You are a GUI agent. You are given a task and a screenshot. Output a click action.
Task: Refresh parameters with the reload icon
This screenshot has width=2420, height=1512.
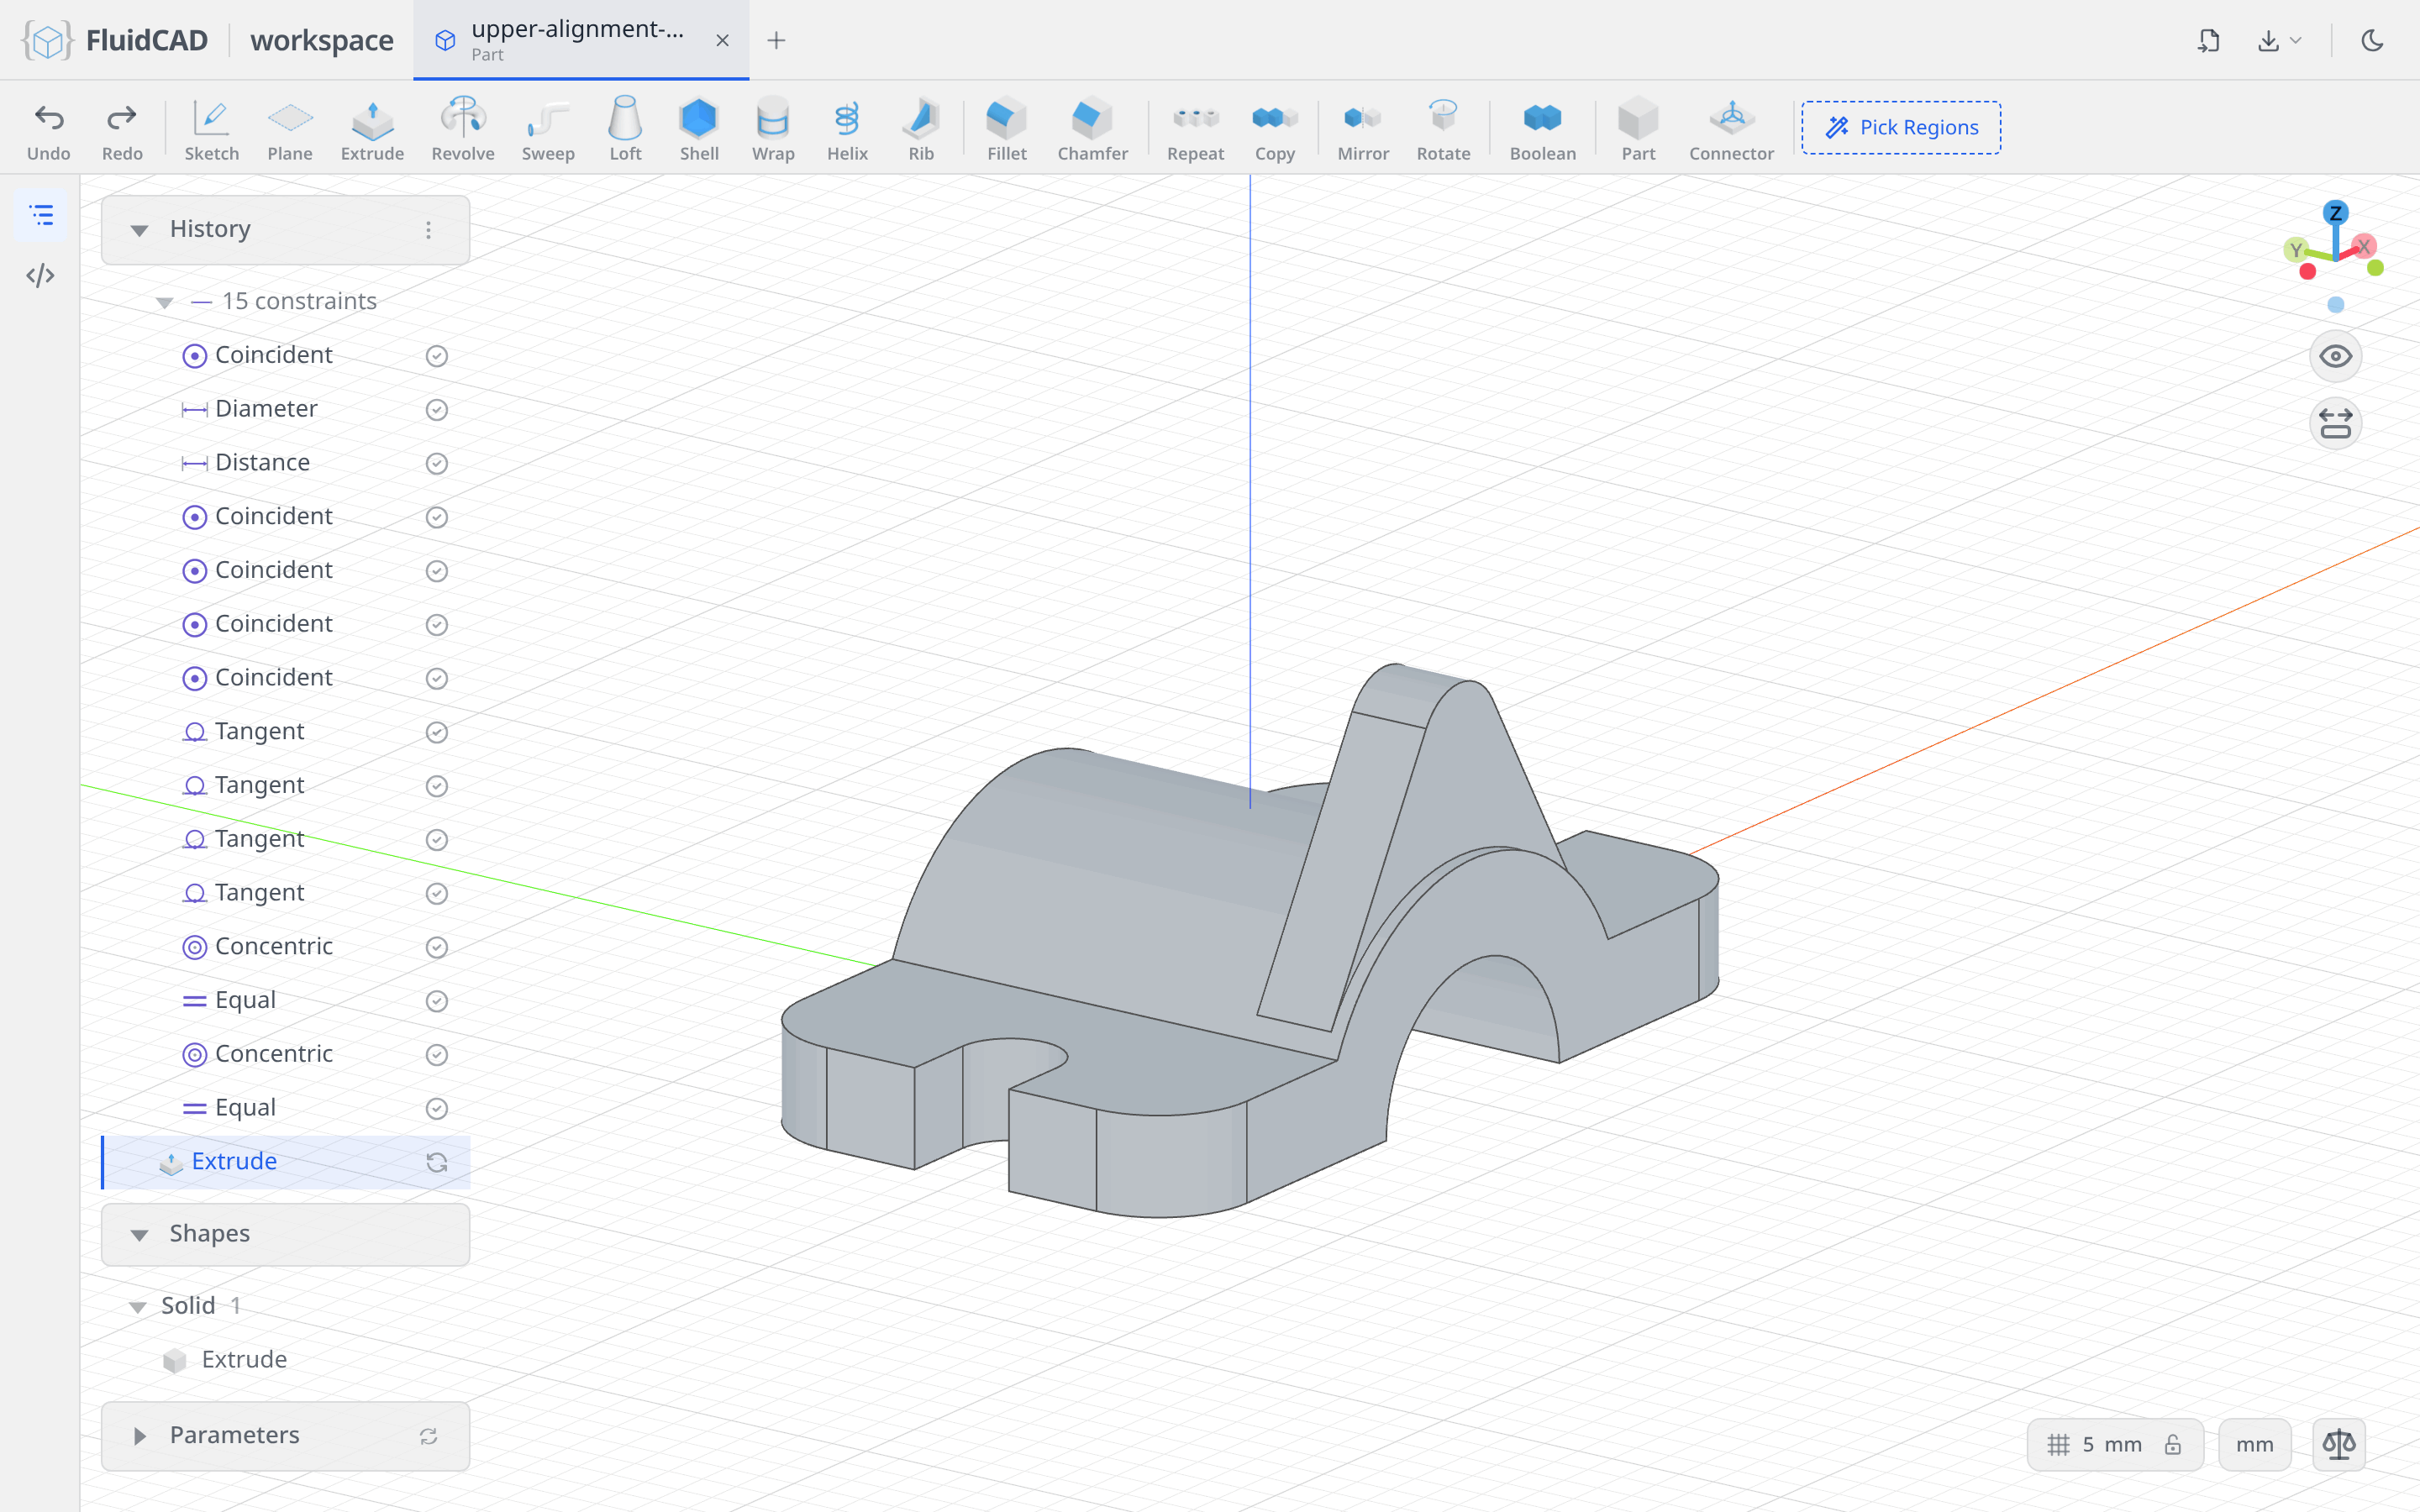428,1436
